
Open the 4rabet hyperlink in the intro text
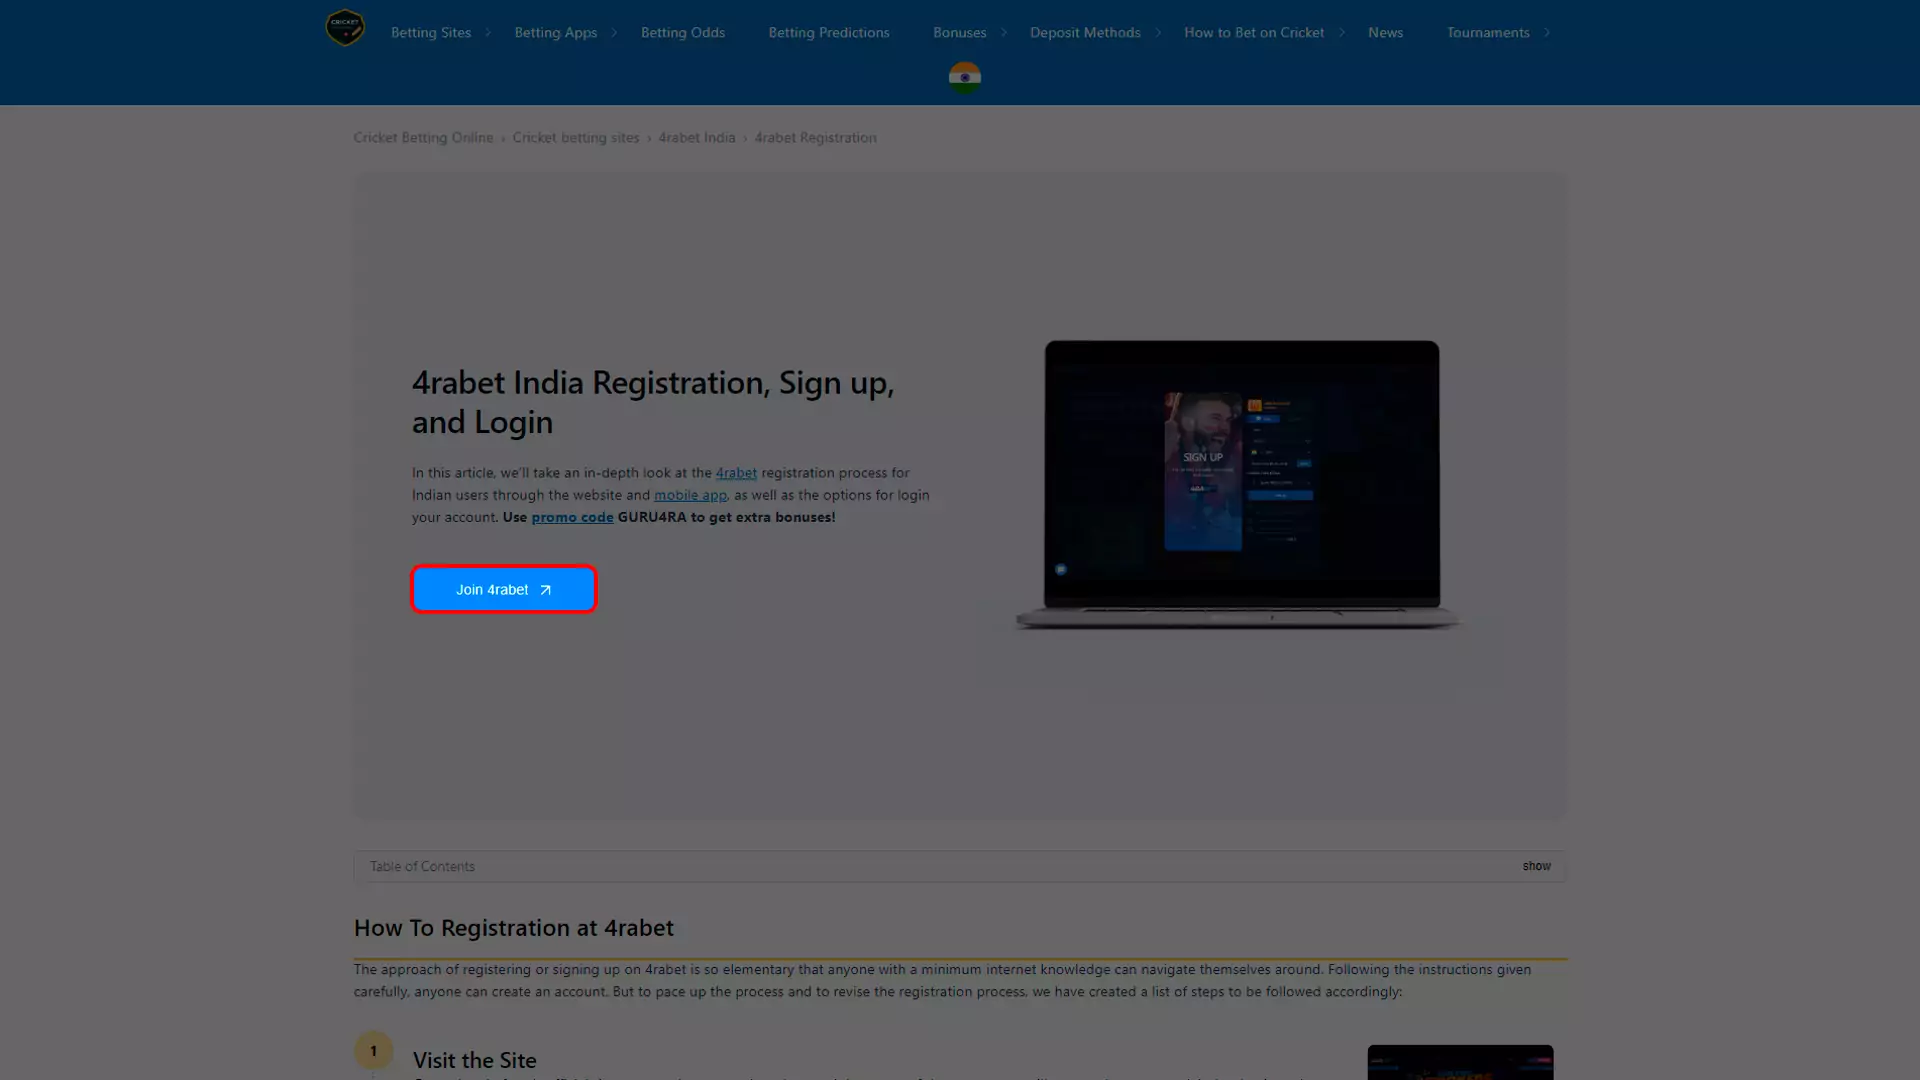[737, 473]
